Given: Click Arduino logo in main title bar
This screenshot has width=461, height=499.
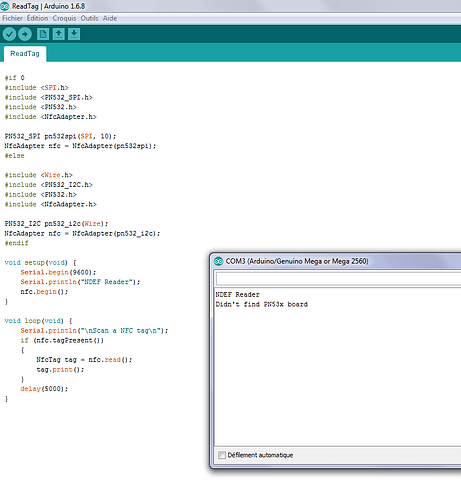Looking at the screenshot, I should 5,6.
